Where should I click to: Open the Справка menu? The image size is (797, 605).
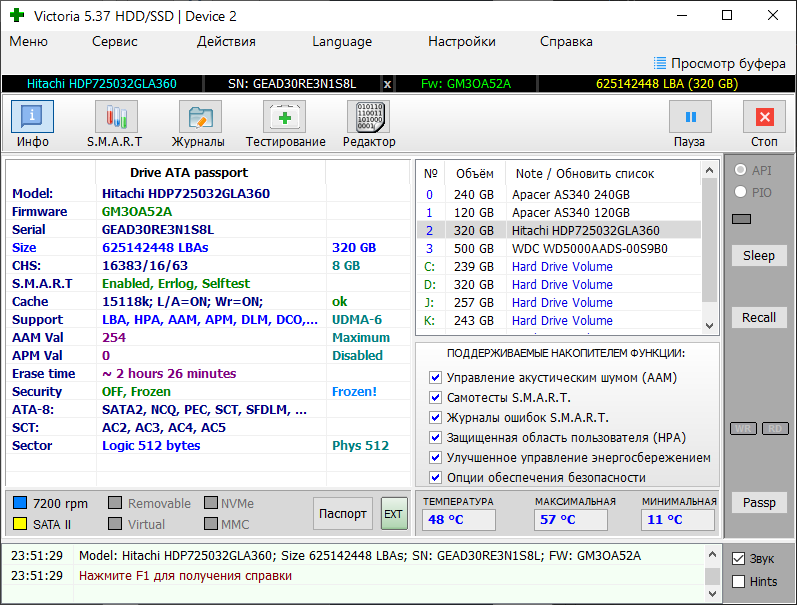[x=566, y=41]
